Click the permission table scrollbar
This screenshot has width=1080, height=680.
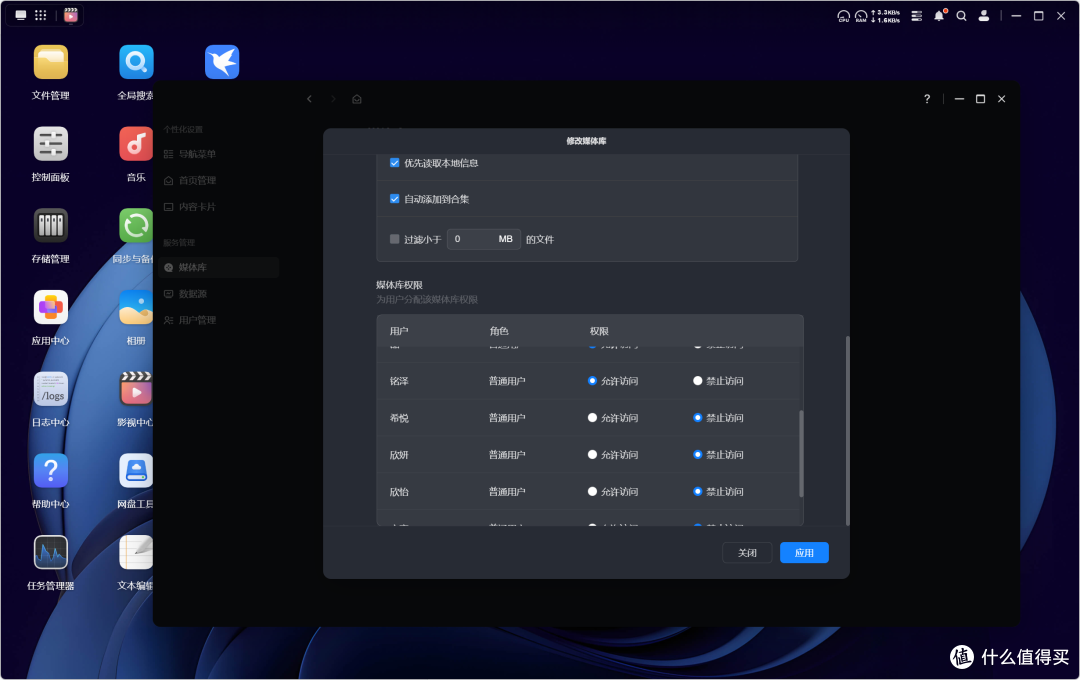coord(801,453)
